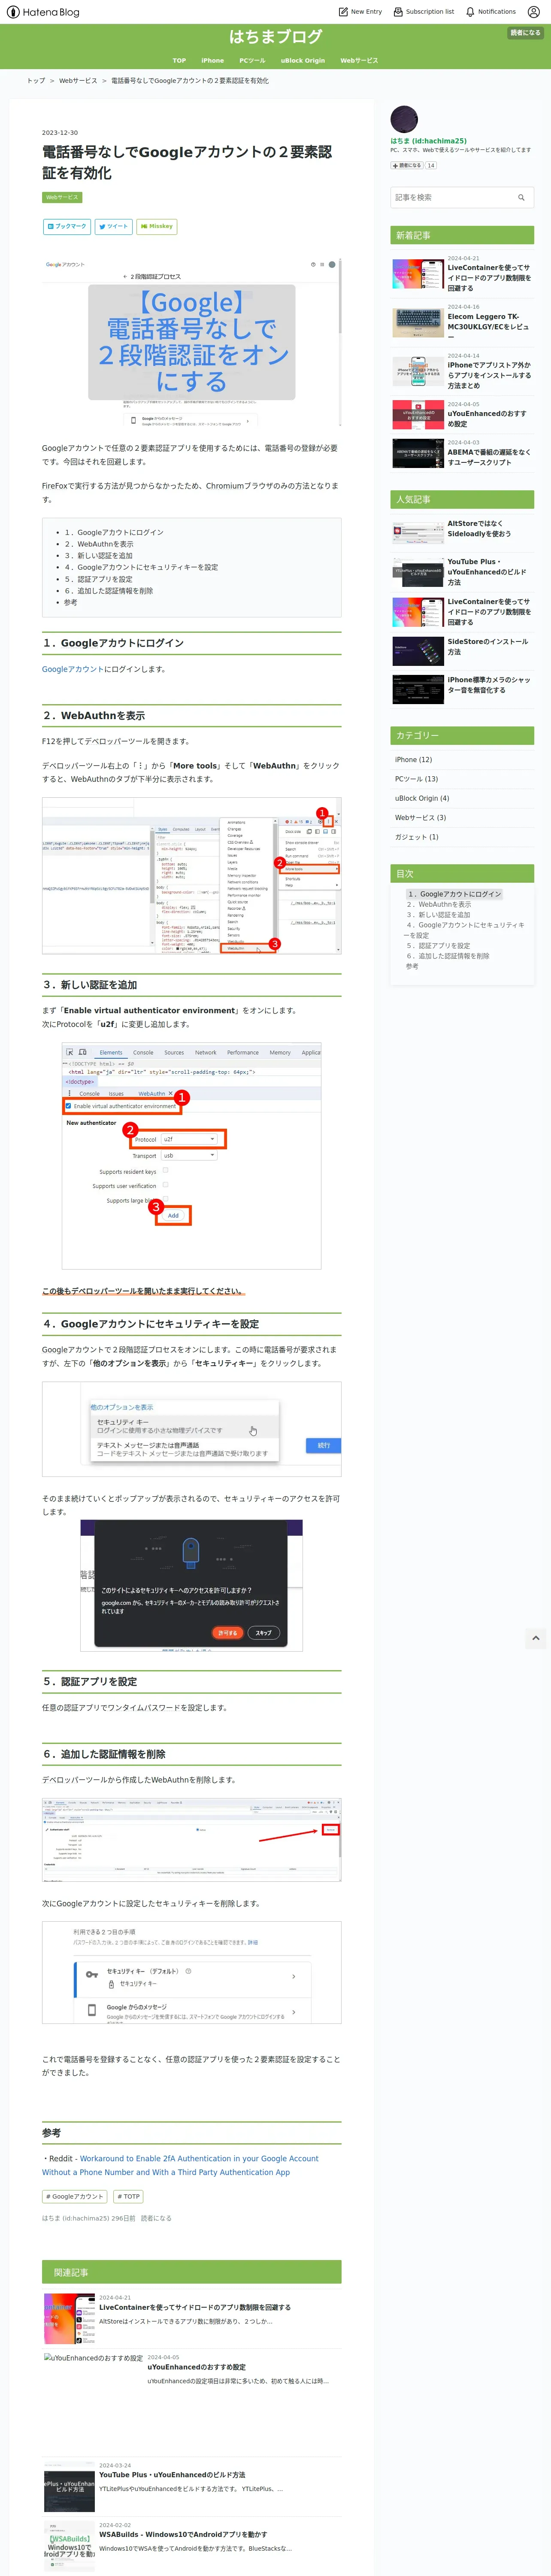Open the security key popup screenshot
The height and width of the screenshot is (2576, 551).
[x=191, y=1586]
